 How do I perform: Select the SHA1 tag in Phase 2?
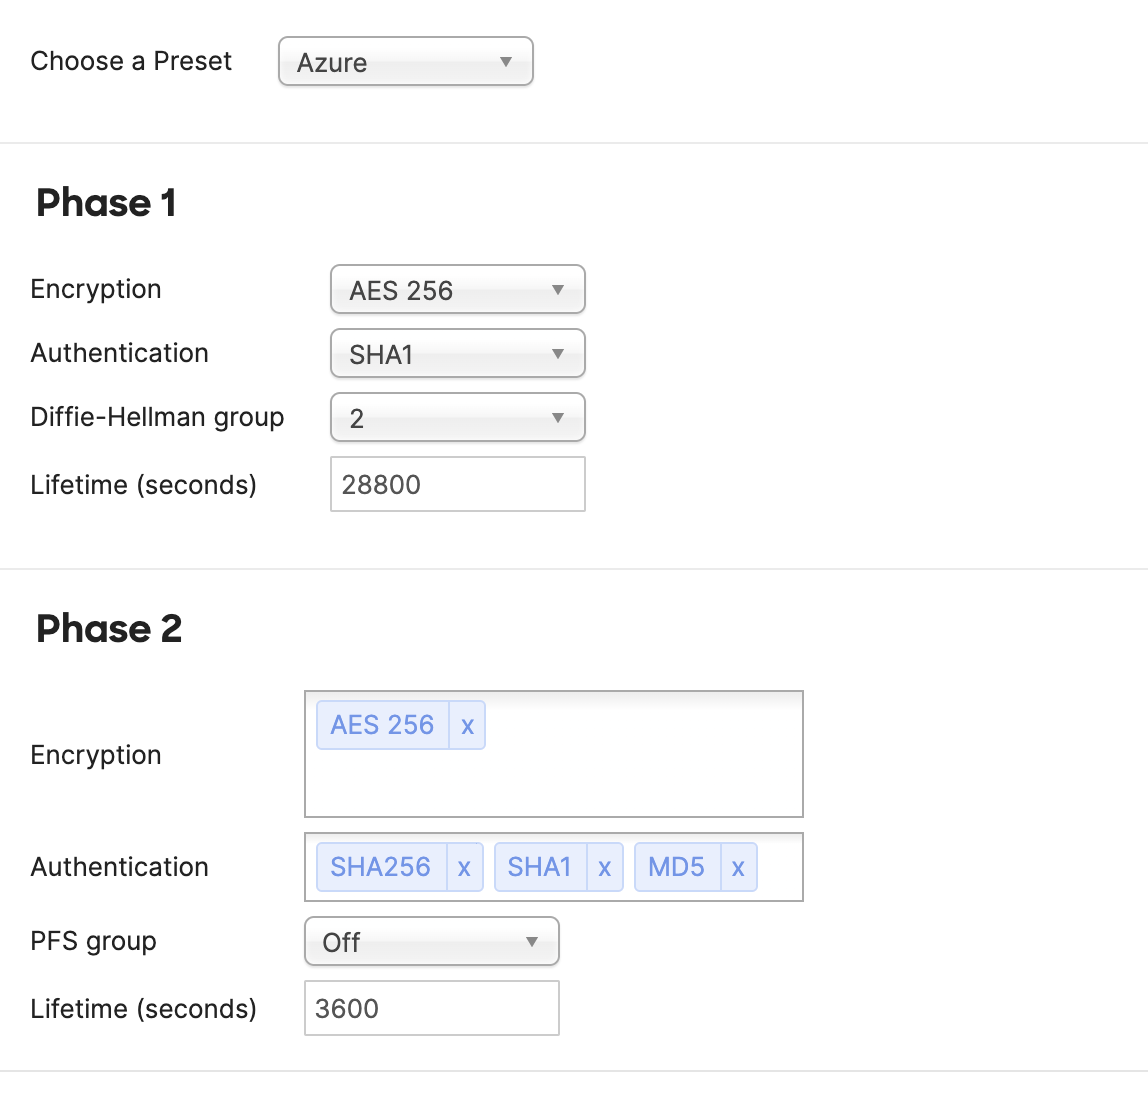click(x=539, y=867)
